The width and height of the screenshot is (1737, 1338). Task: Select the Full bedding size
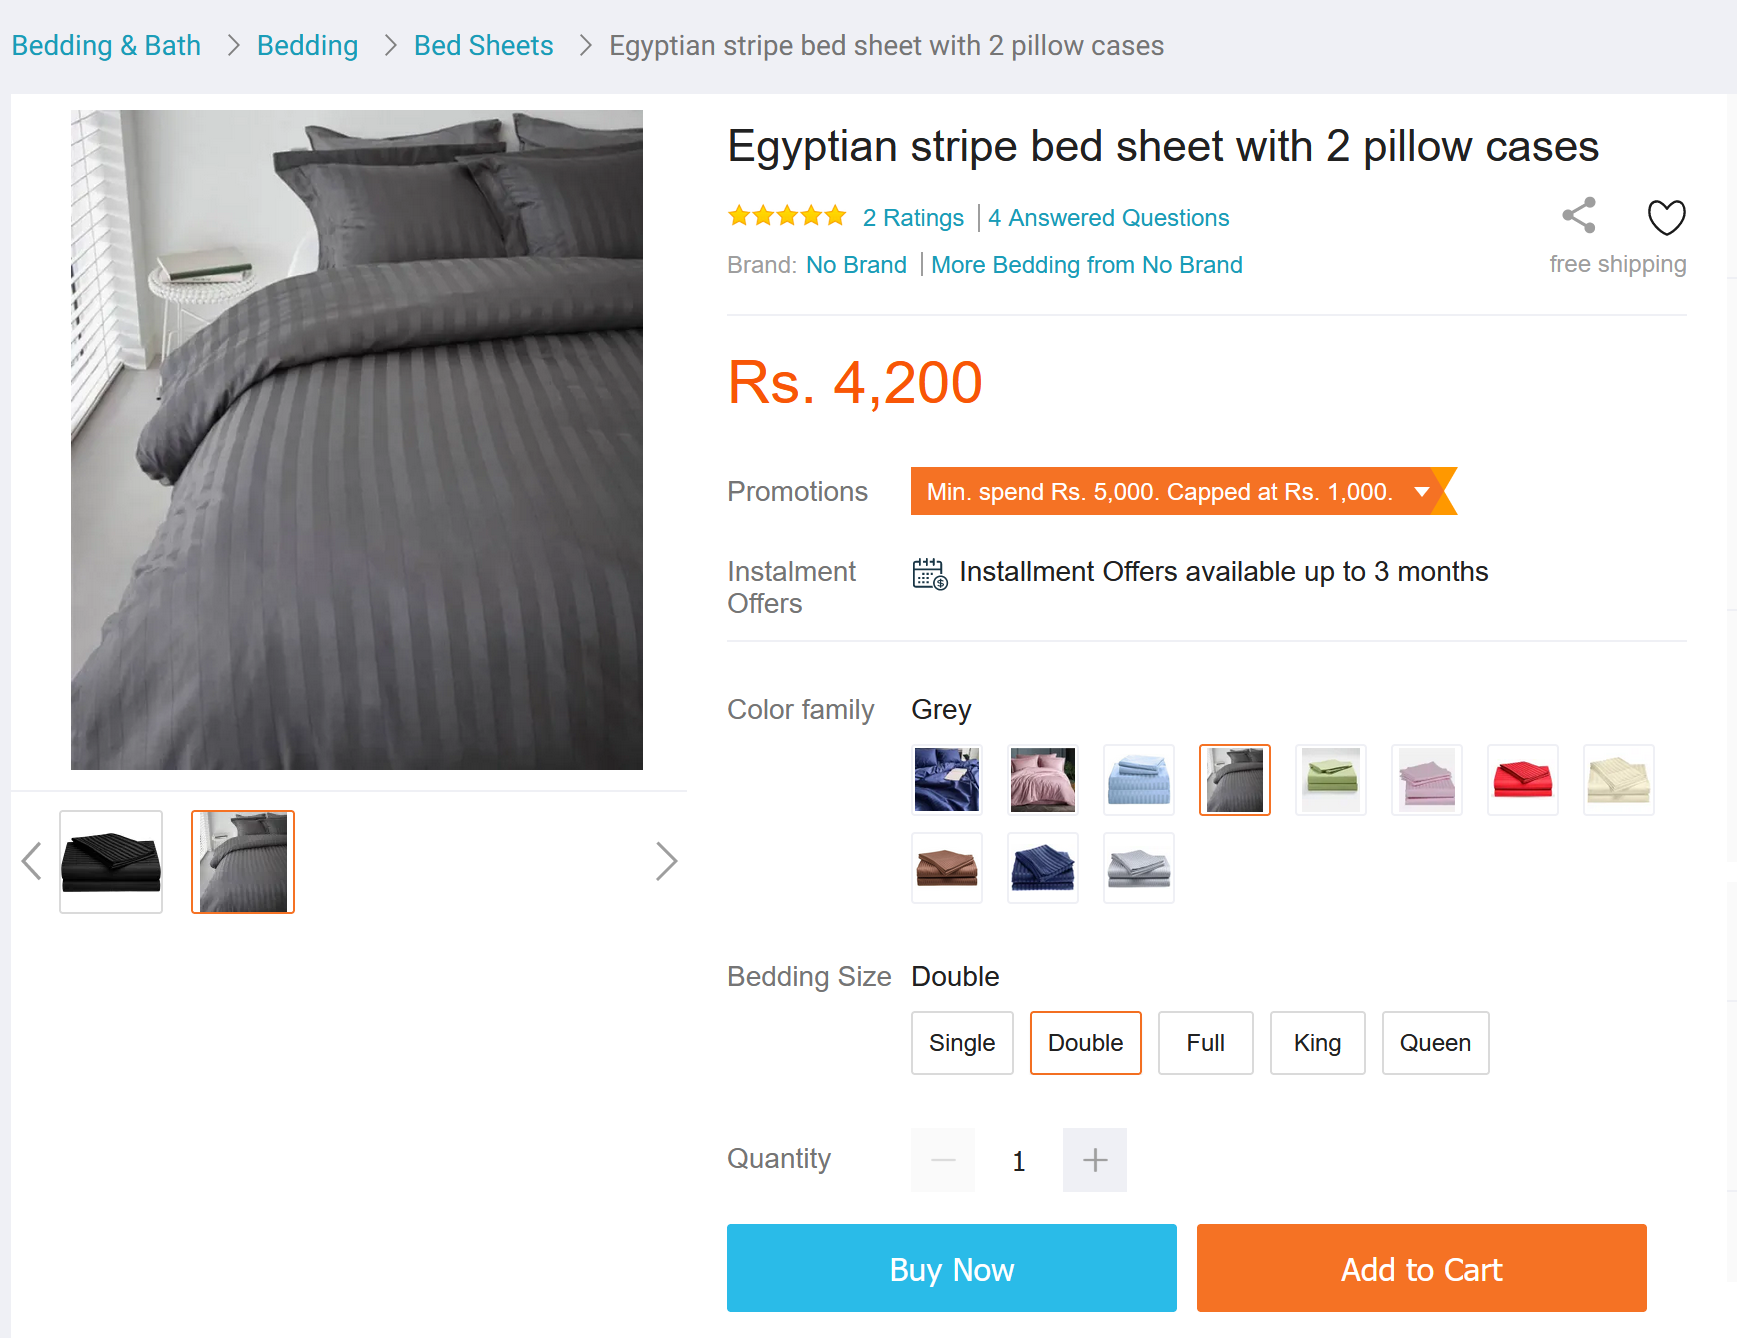1205,1043
